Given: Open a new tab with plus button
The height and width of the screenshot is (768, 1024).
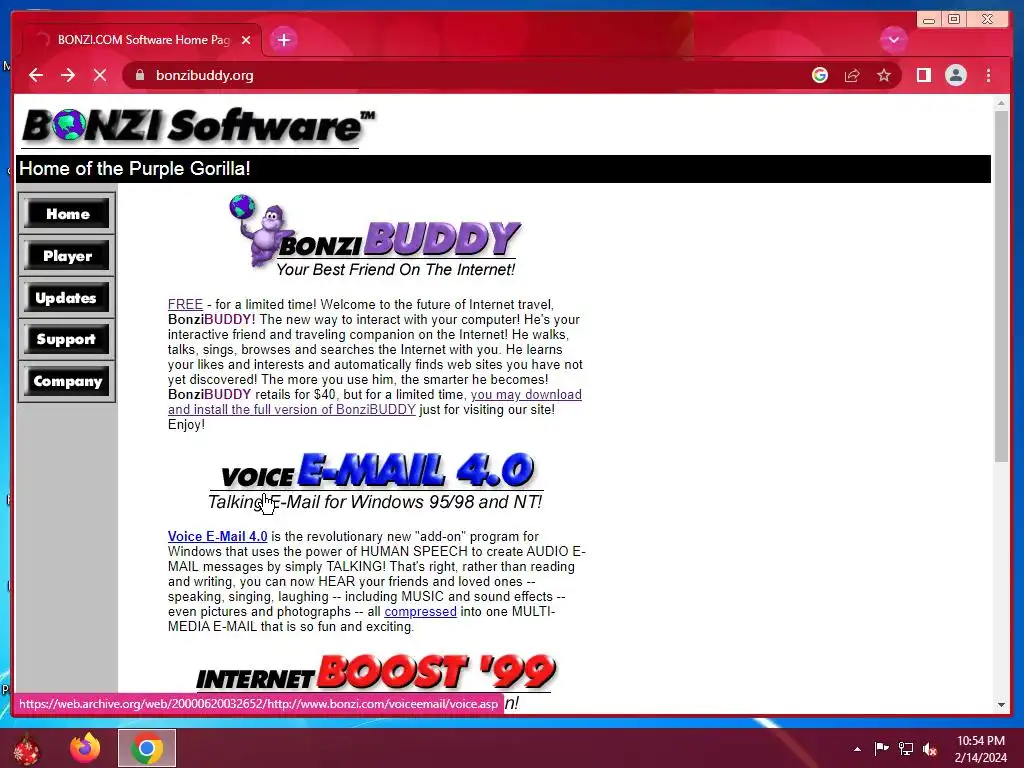Looking at the screenshot, I should tap(283, 40).
